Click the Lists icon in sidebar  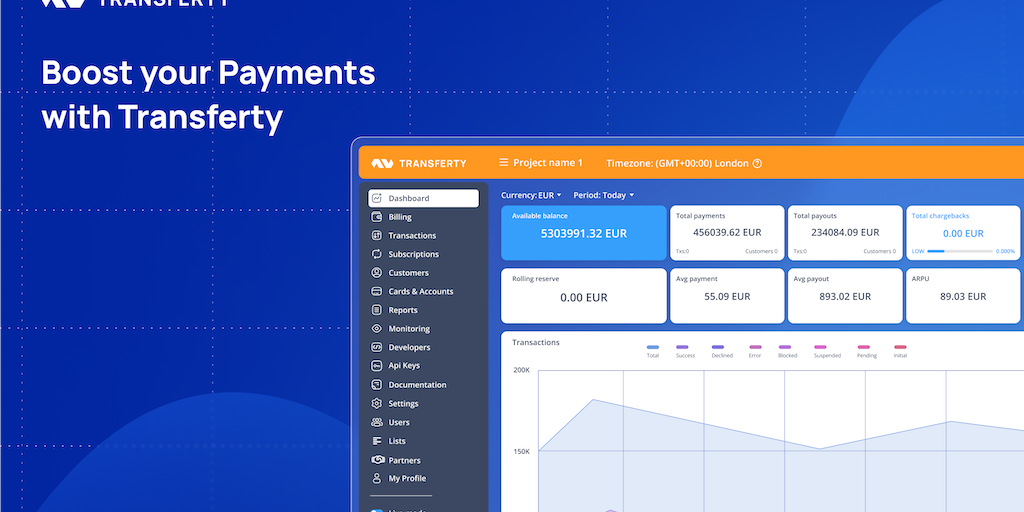(x=376, y=441)
